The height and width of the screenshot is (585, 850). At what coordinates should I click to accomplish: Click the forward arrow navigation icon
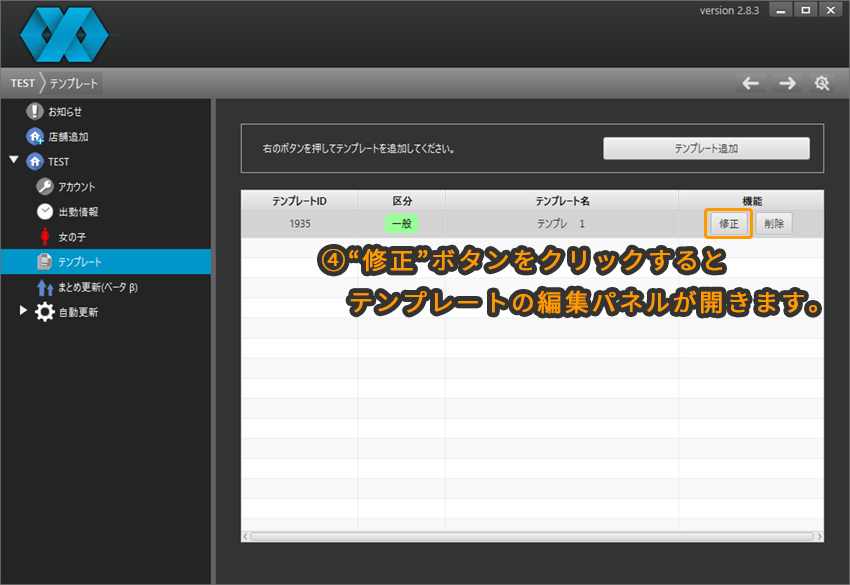tap(787, 83)
